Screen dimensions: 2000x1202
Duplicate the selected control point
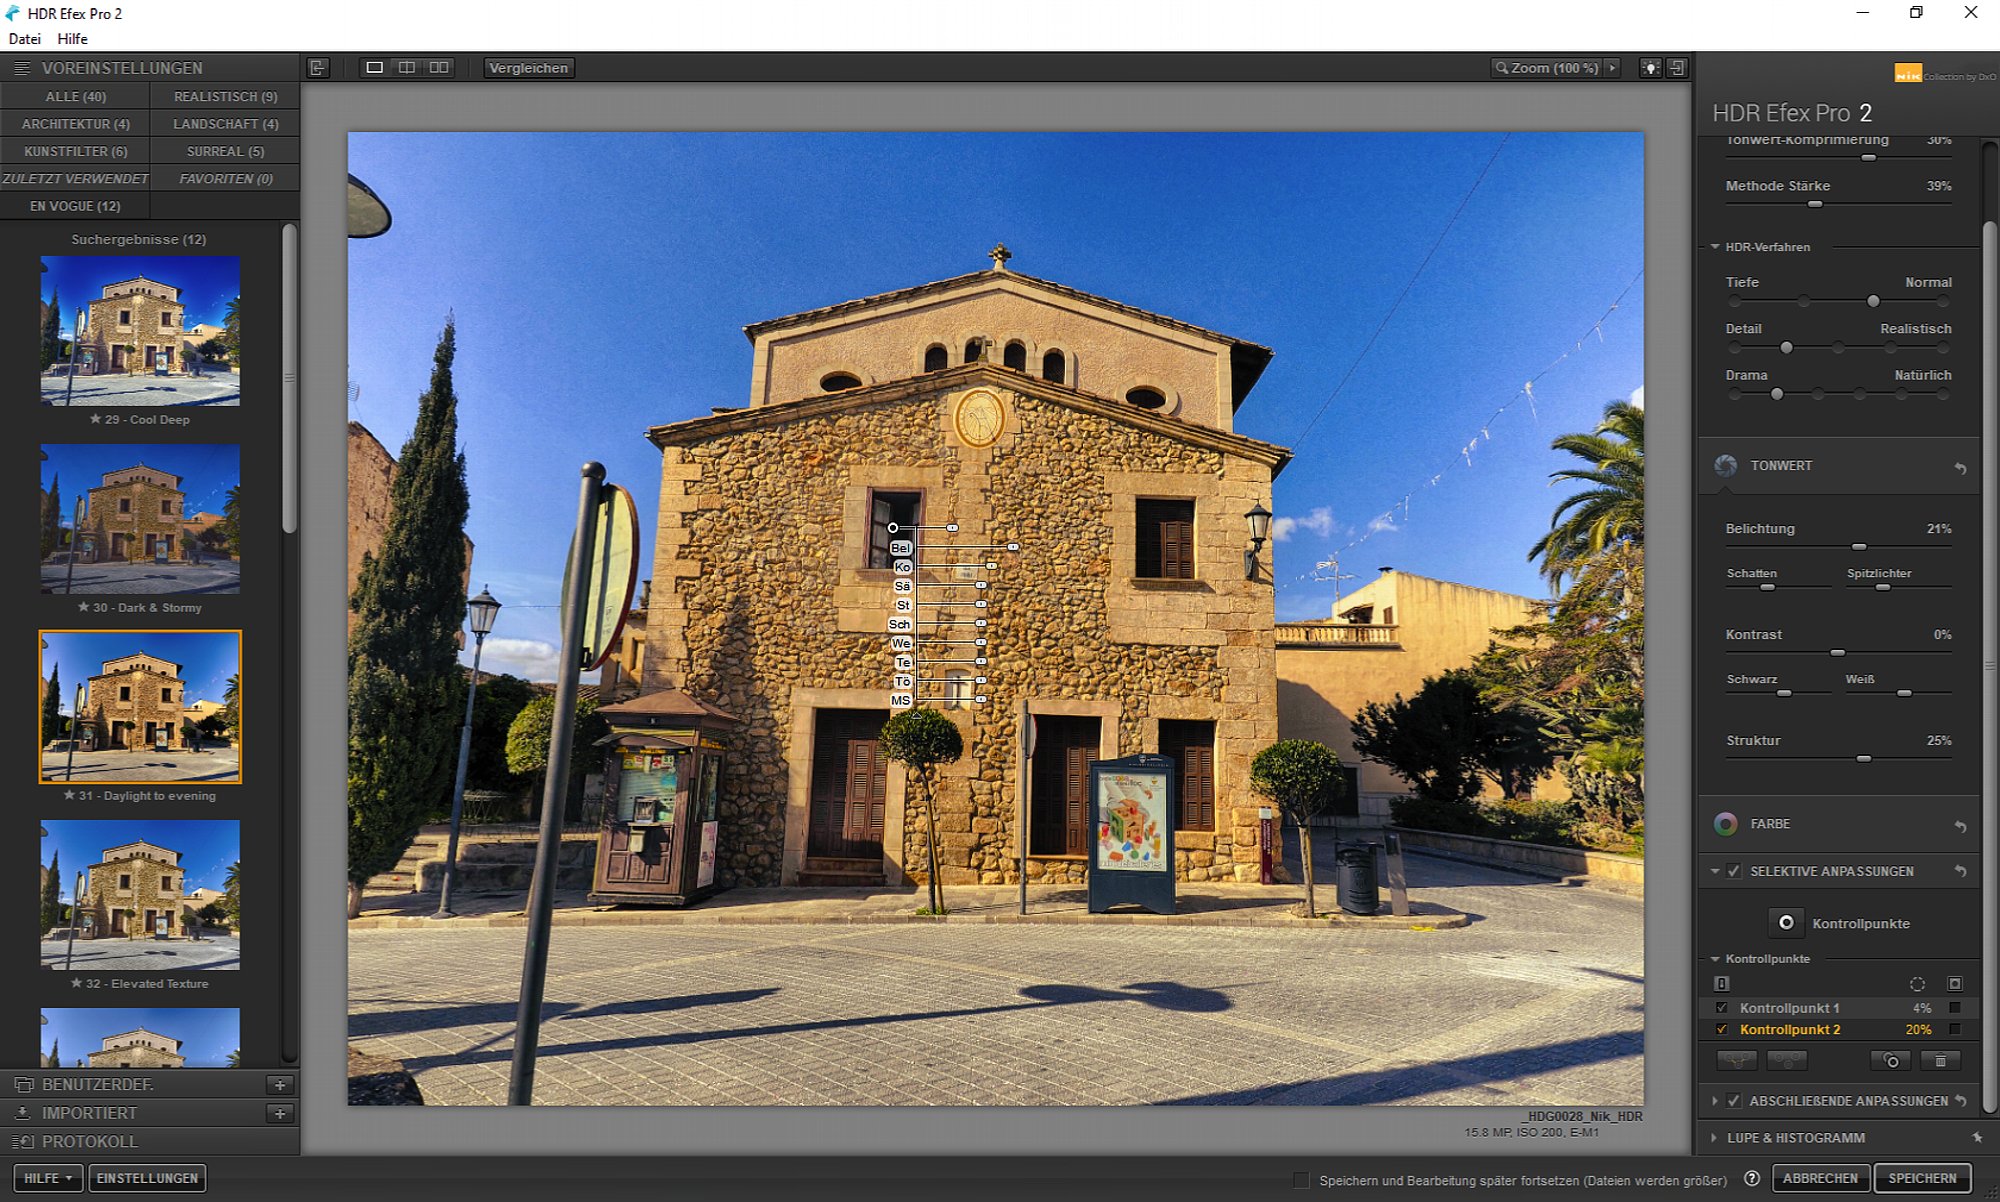tap(1890, 1060)
